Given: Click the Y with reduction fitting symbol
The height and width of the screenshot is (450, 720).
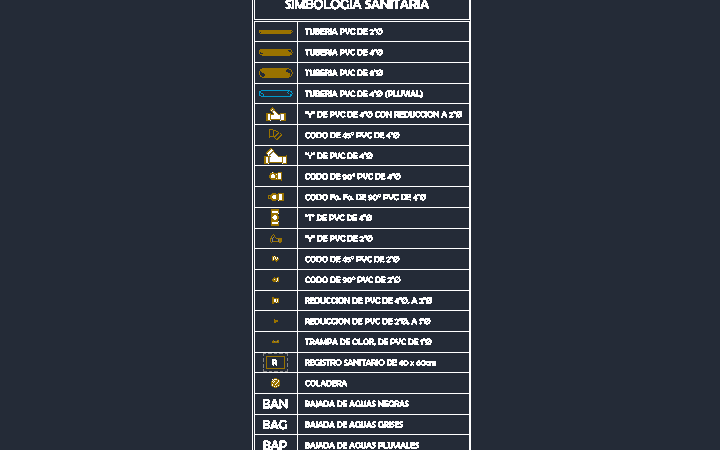Looking at the screenshot, I should coord(276,114).
